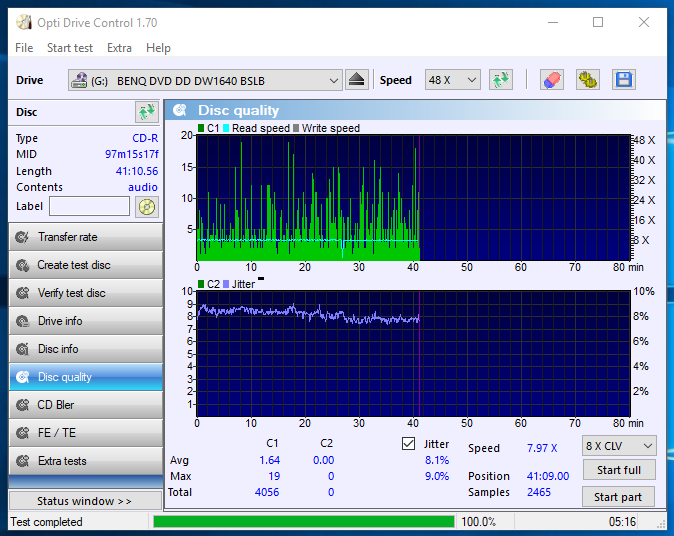Open the Transfer rate test
The height and width of the screenshot is (536, 674).
(86, 237)
